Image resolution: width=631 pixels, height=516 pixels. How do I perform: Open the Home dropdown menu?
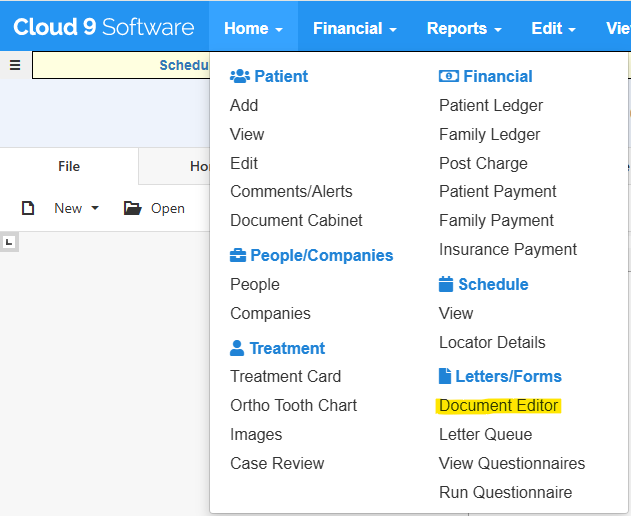coord(253,29)
